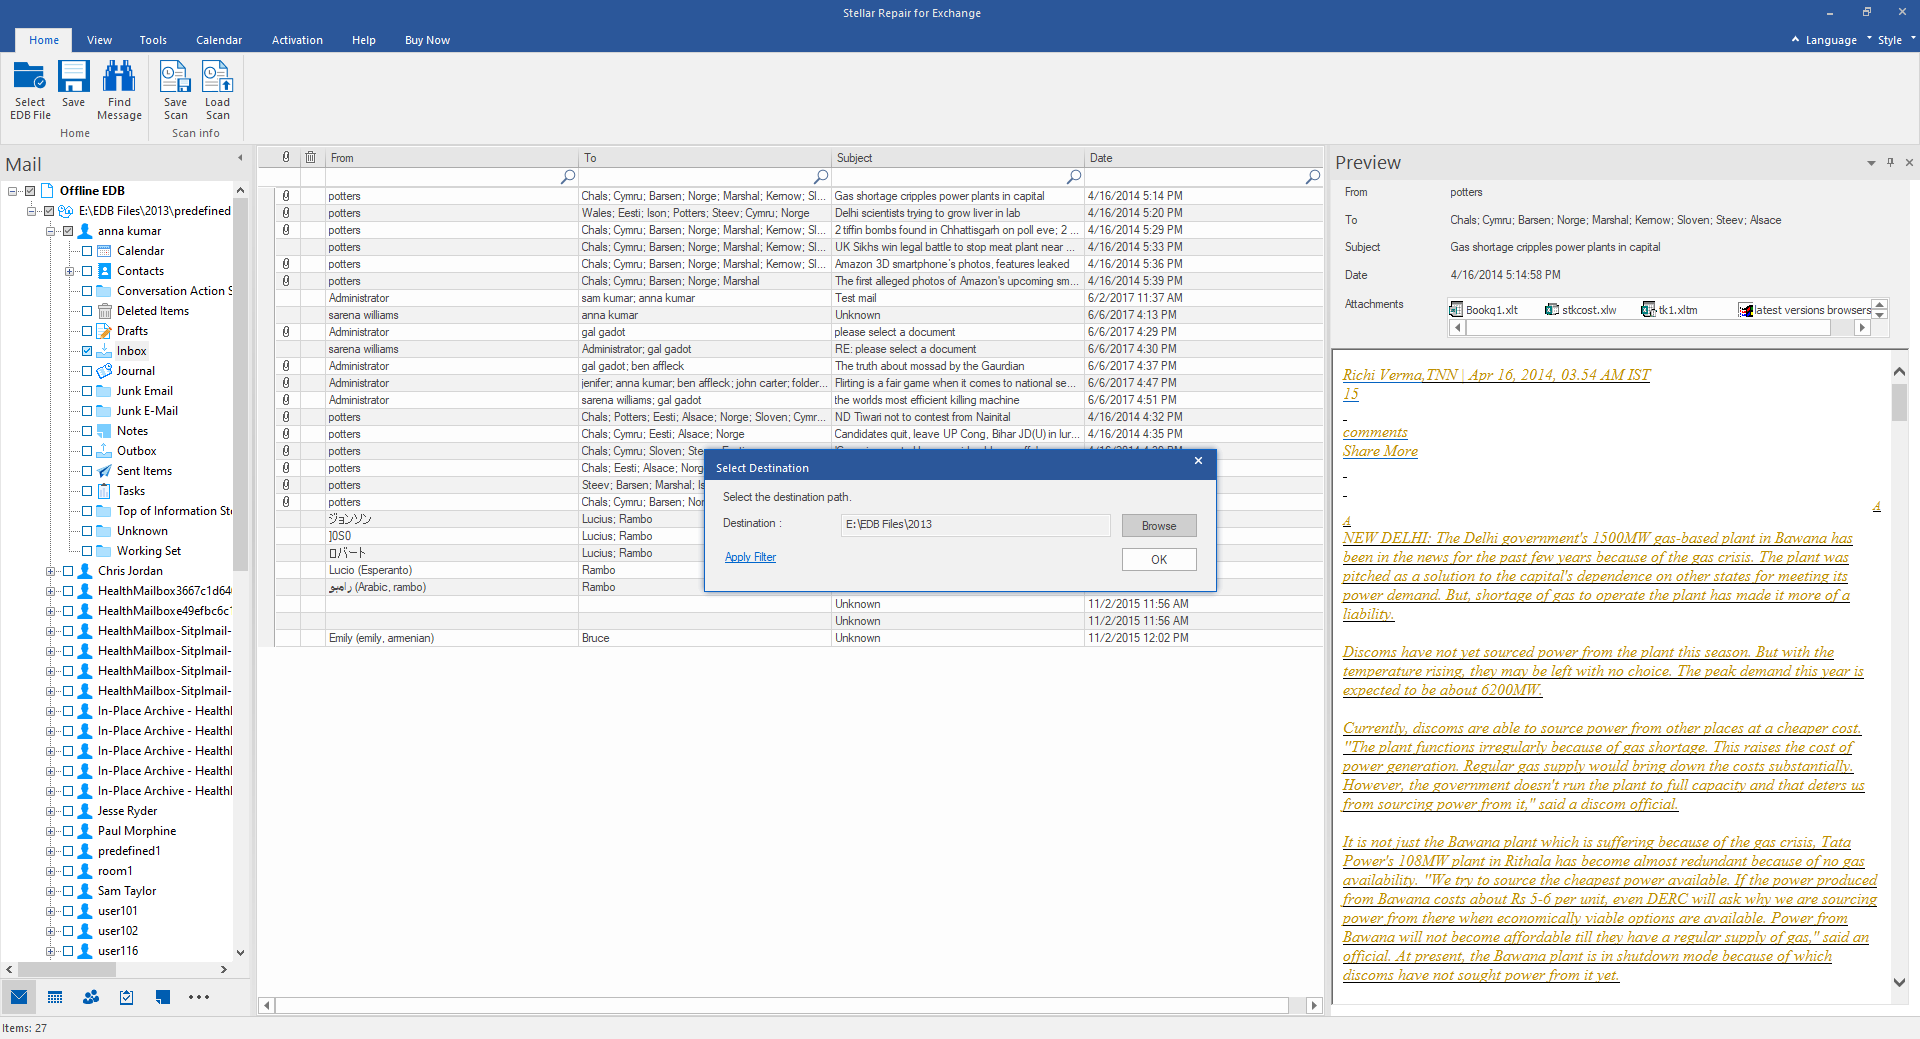This screenshot has width=1920, height=1039.
Task: Open the Calendar ribbon tab
Action: [x=219, y=40]
